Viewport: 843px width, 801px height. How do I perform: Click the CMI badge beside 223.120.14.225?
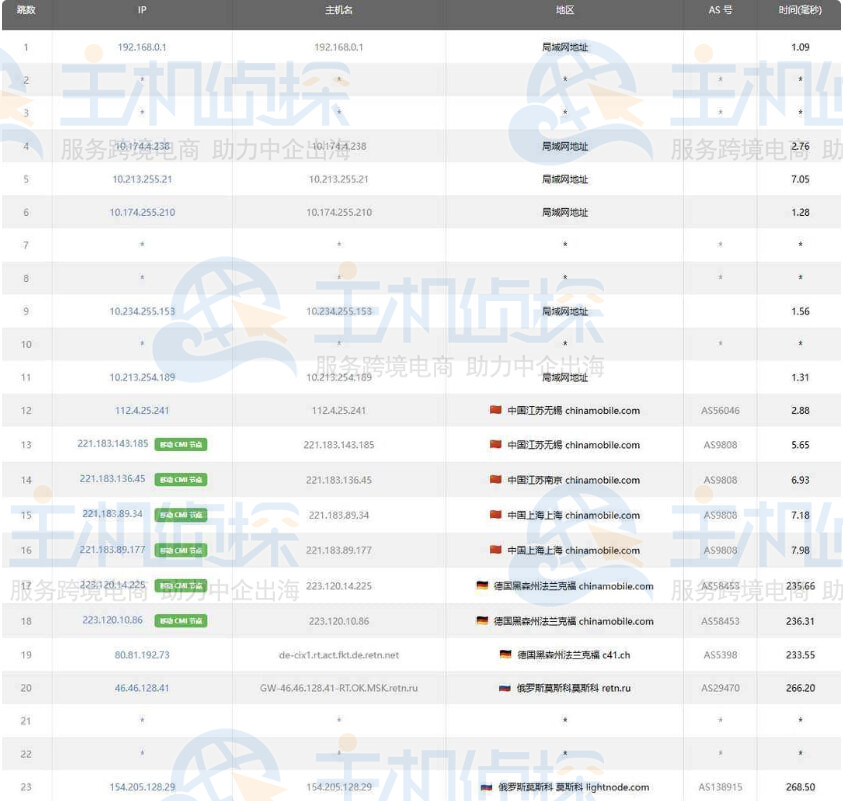point(181,585)
